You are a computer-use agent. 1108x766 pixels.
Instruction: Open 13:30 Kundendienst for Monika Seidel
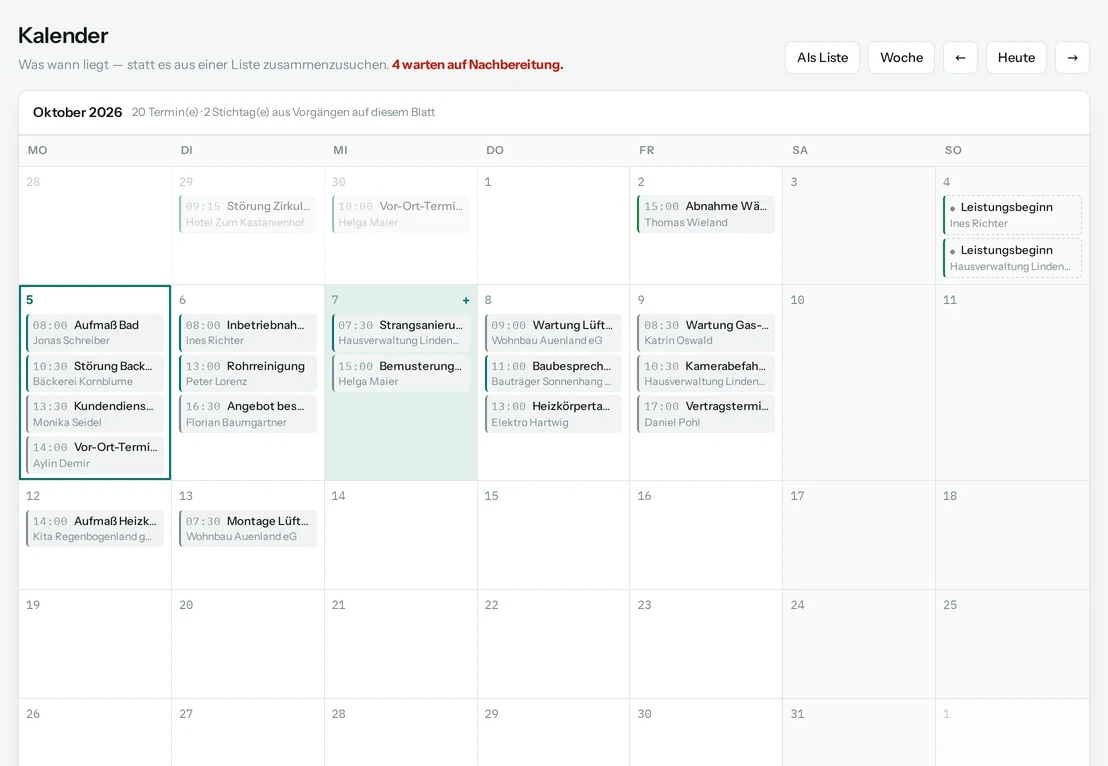(x=95, y=413)
